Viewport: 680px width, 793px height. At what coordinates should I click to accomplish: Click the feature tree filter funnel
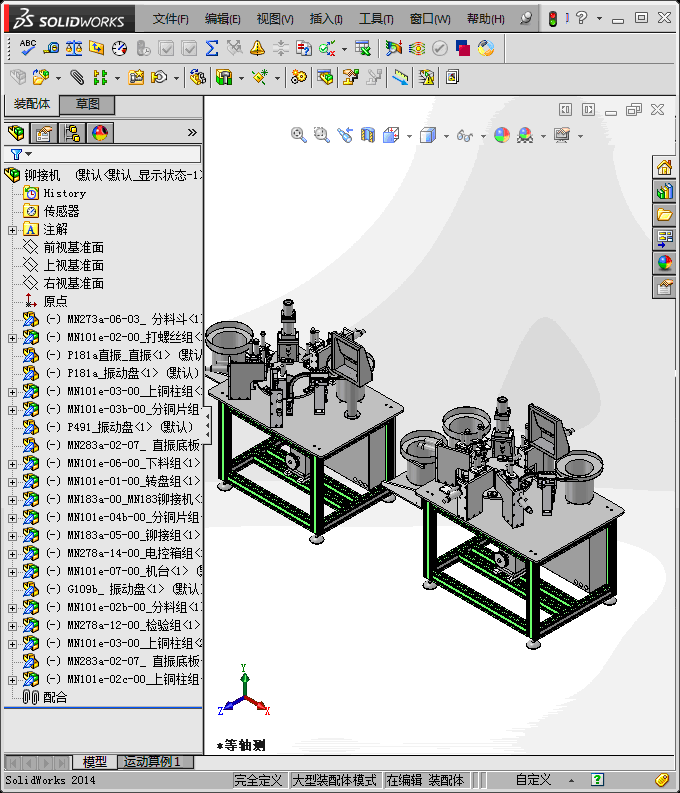(x=16, y=154)
